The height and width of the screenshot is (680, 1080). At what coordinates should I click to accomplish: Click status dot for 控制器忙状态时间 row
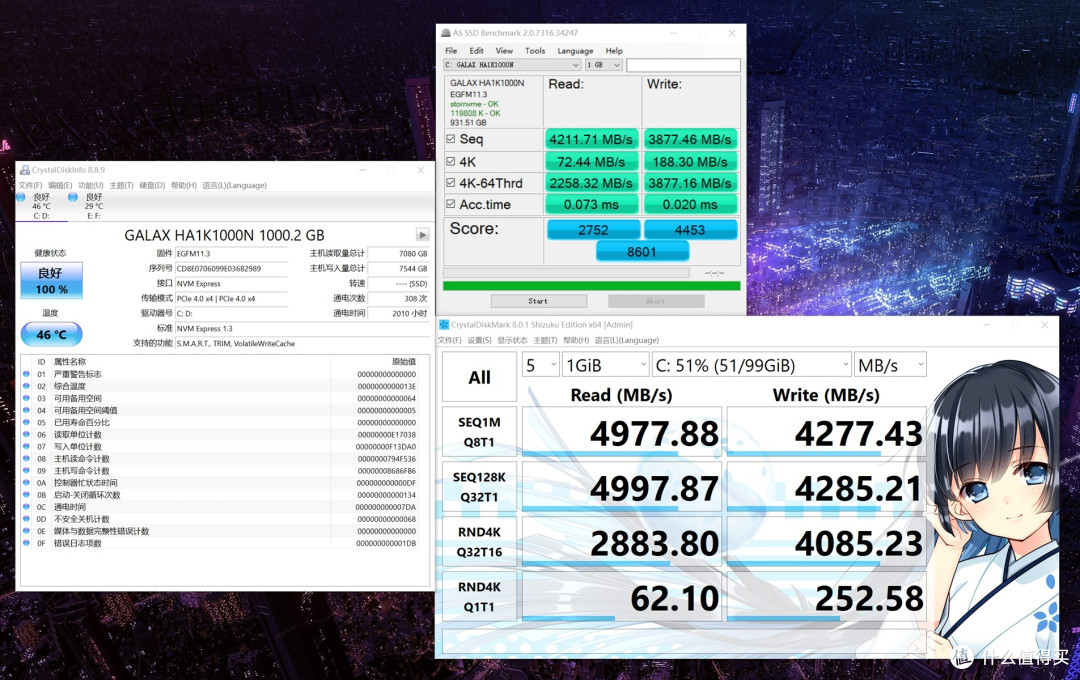point(26,483)
